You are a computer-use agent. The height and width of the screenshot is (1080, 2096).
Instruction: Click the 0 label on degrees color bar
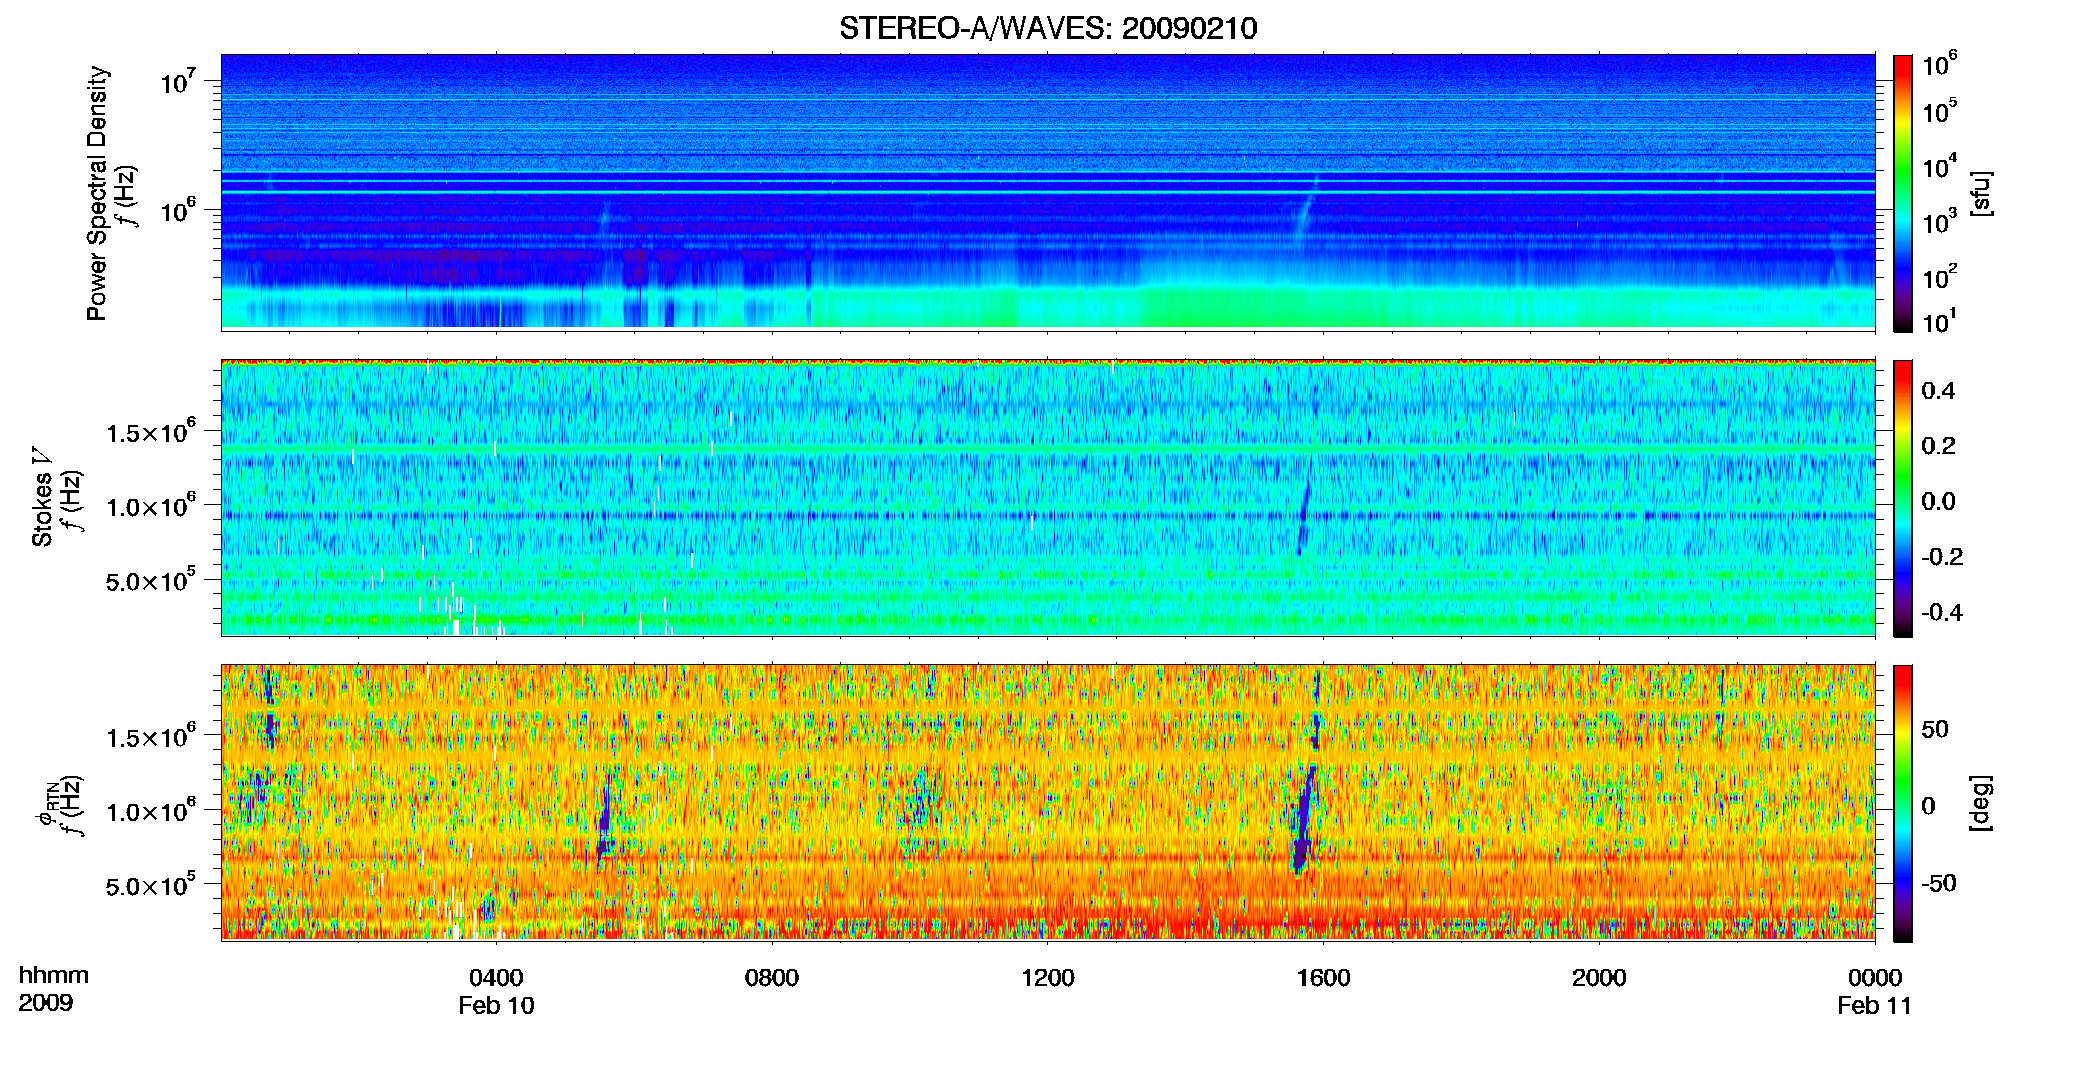coord(1929,806)
